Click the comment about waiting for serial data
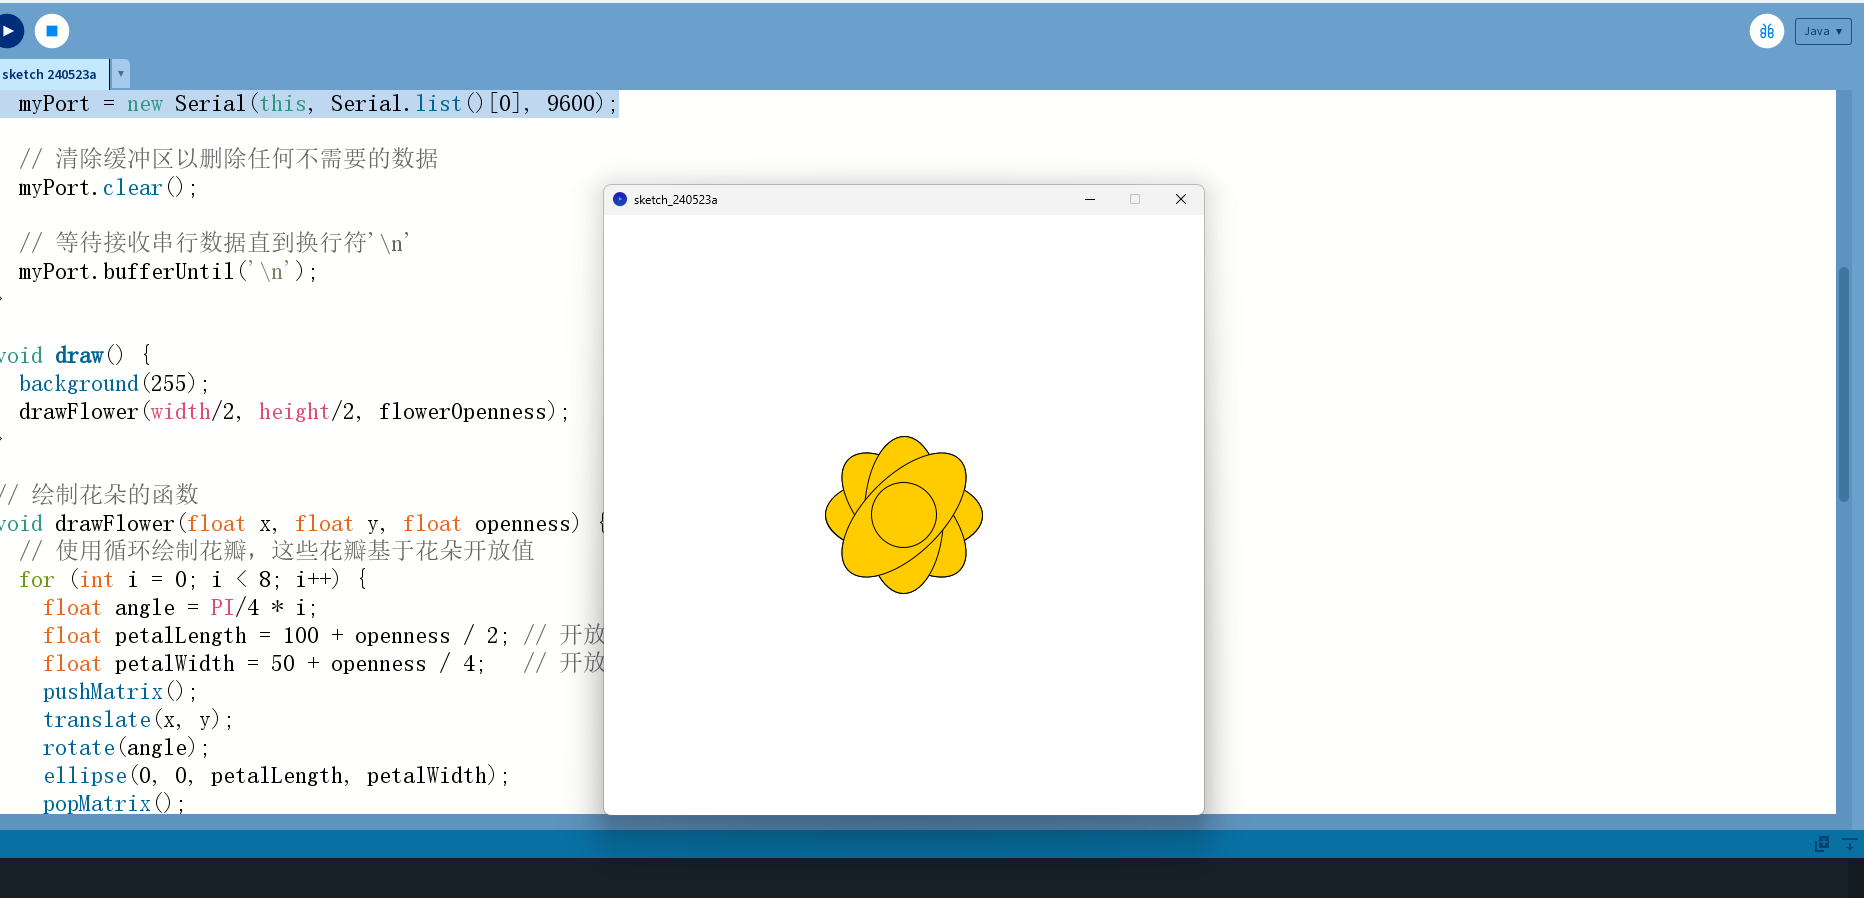The image size is (1864, 898). (214, 243)
